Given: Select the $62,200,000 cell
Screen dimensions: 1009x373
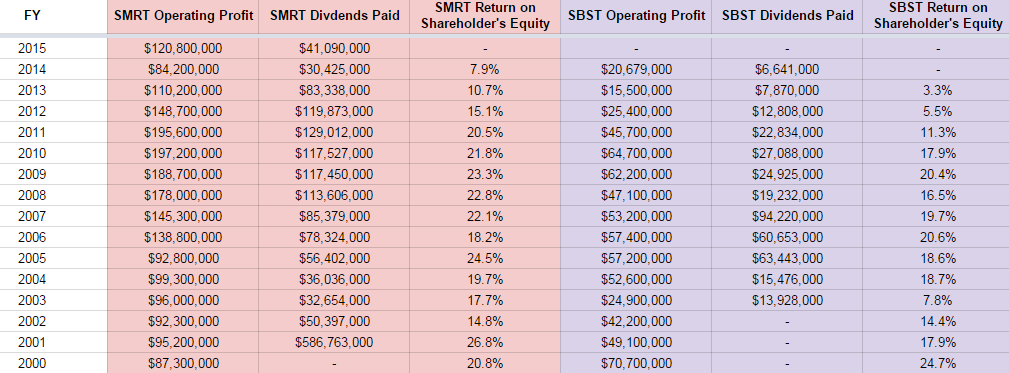Looking at the screenshot, I should tap(636, 174).
